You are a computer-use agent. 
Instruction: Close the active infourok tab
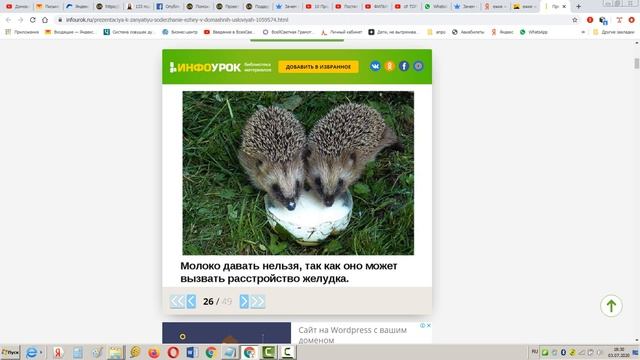(564, 7)
